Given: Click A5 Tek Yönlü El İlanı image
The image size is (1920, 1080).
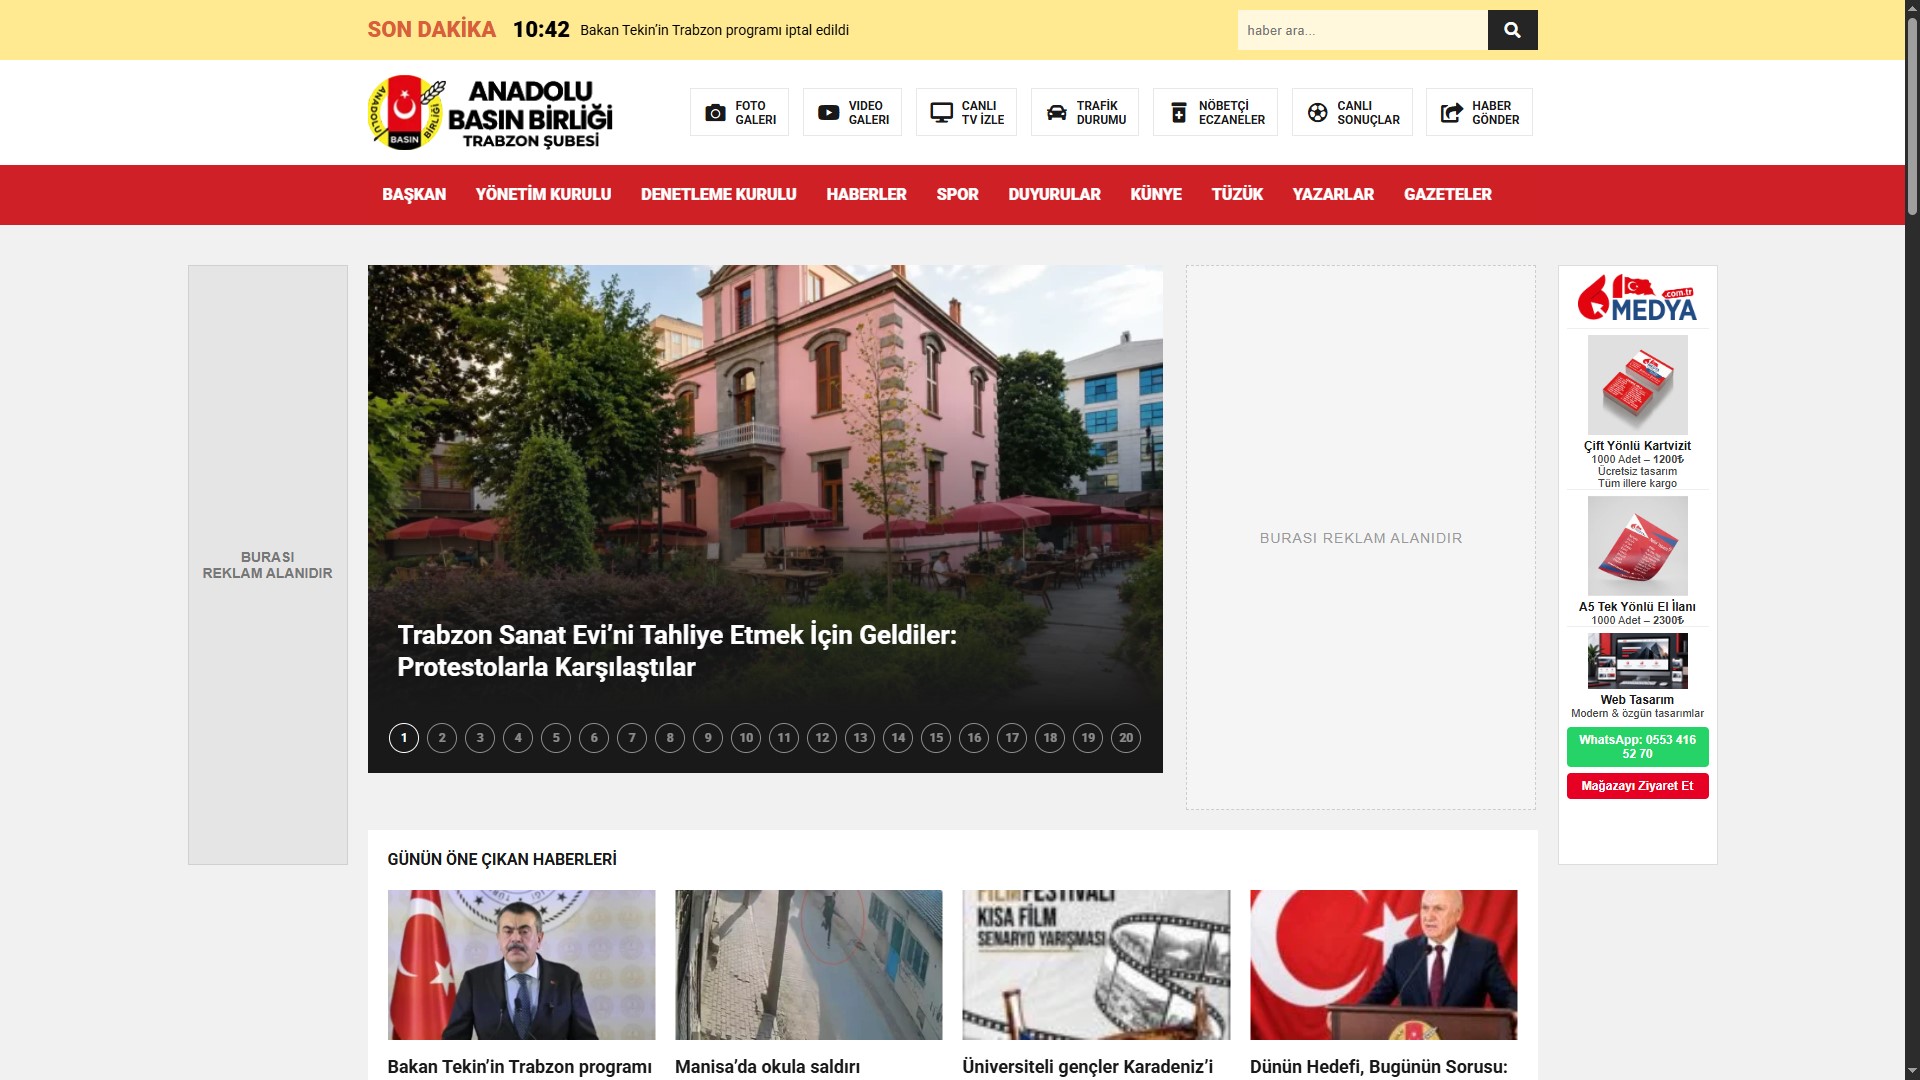Looking at the screenshot, I should (1637, 546).
